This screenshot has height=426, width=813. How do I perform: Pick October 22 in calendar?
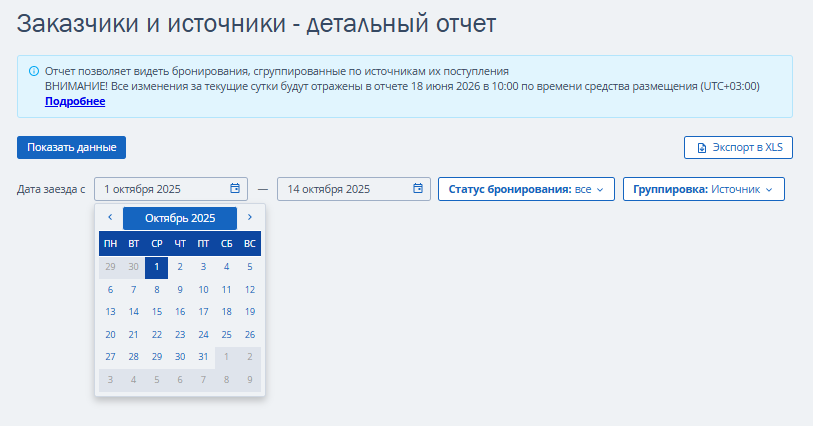point(157,335)
